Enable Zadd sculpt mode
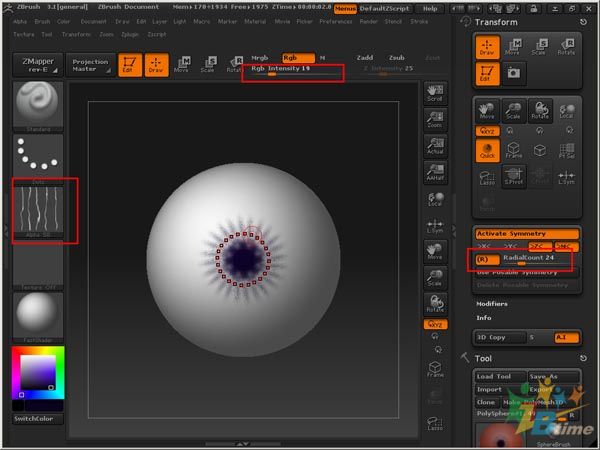This screenshot has width=600, height=450. pyautogui.click(x=365, y=58)
